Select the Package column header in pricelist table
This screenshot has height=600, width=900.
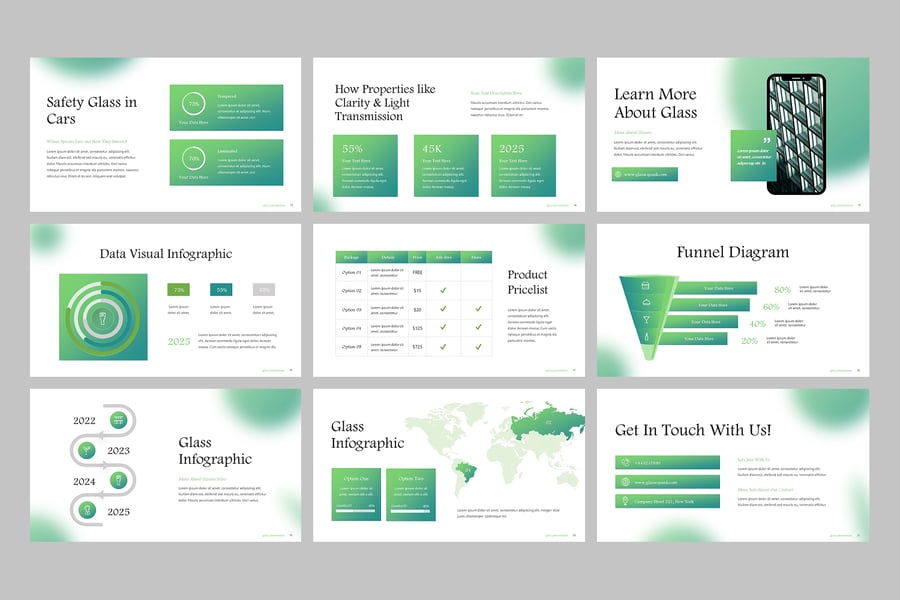(x=350, y=257)
